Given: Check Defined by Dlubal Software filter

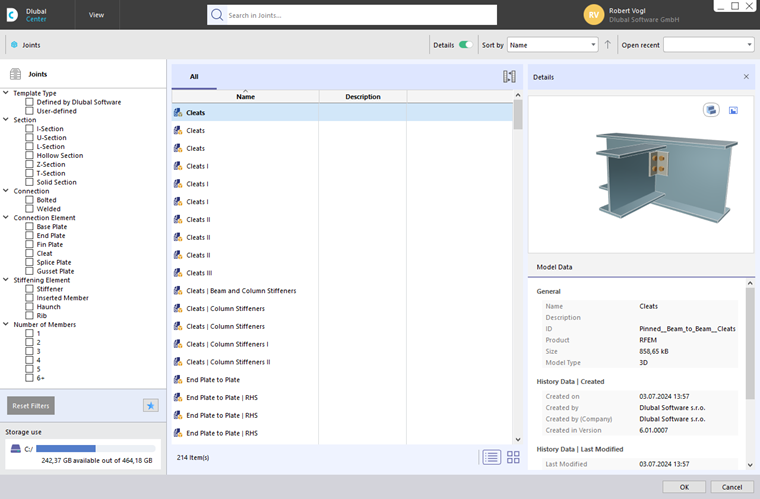Looking at the screenshot, I should [x=30, y=102].
